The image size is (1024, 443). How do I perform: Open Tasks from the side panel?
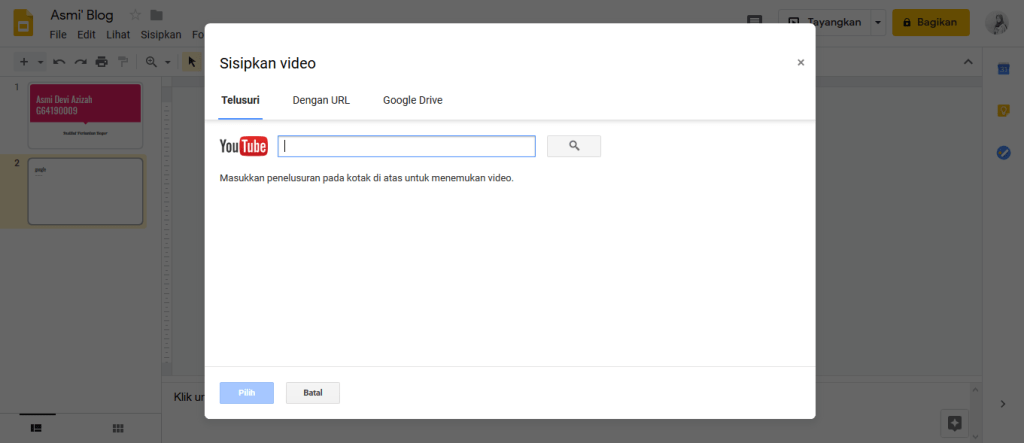click(1003, 153)
